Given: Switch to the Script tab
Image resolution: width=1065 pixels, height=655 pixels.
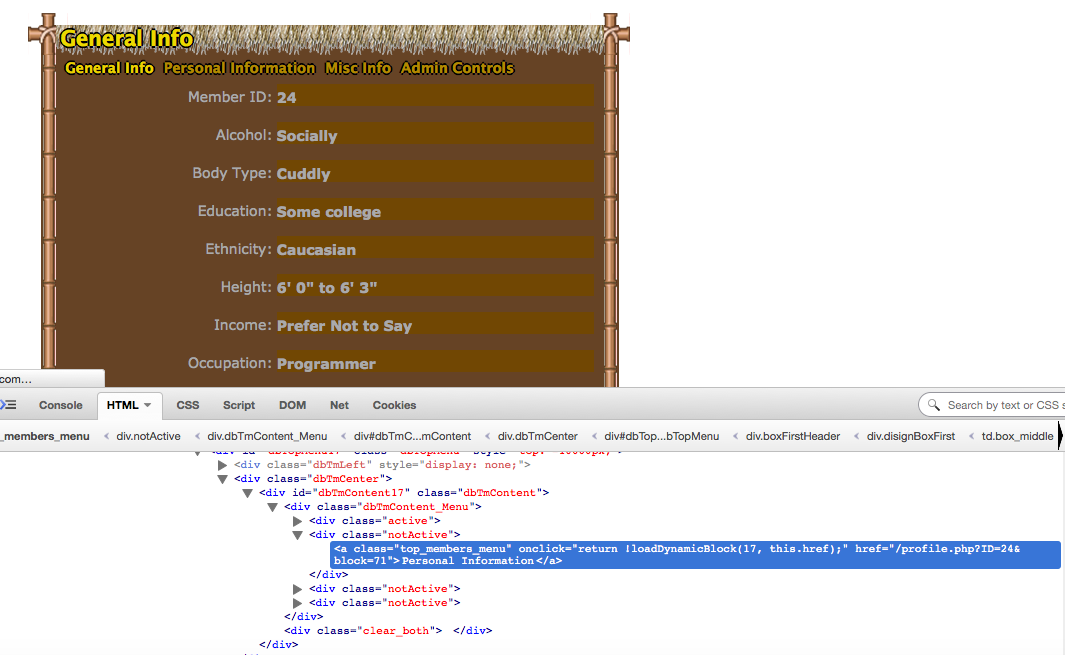Looking at the screenshot, I should [239, 405].
